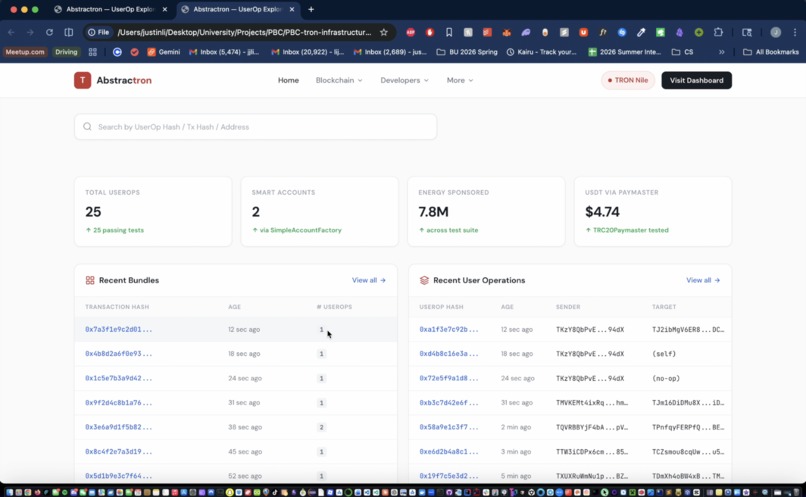This screenshot has width=806, height=497.
Task: Expand the Blockchain nav dropdown
Action: 339,80
